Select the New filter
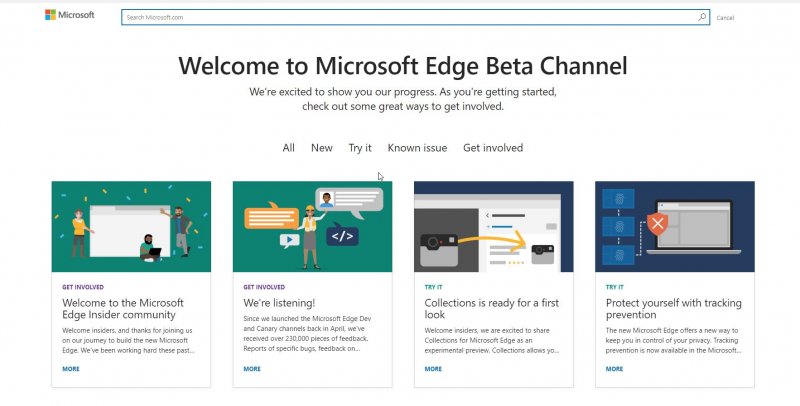Image resolution: width=800 pixels, height=406 pixels. [321, 148]
